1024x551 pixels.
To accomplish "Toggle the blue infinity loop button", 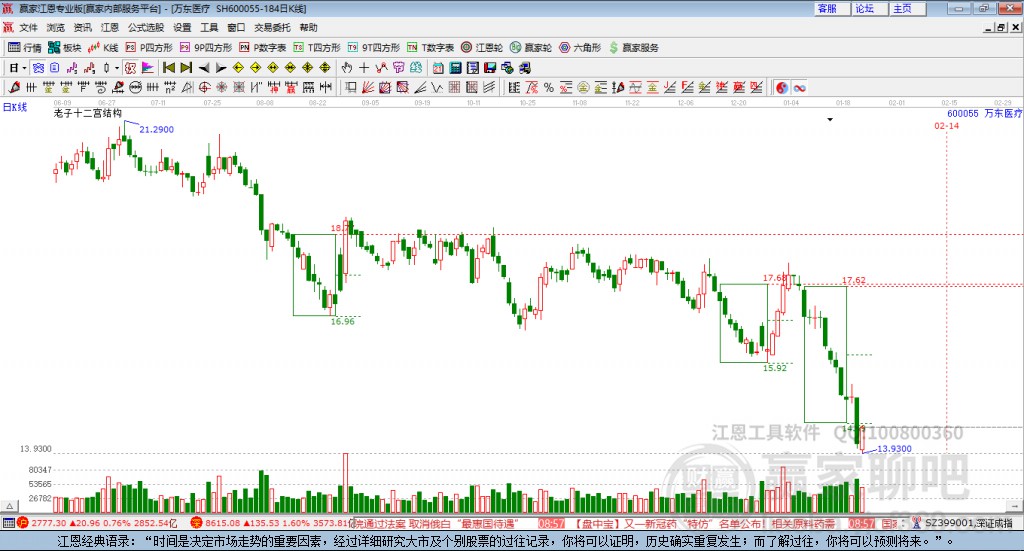I will coord(799,87).
